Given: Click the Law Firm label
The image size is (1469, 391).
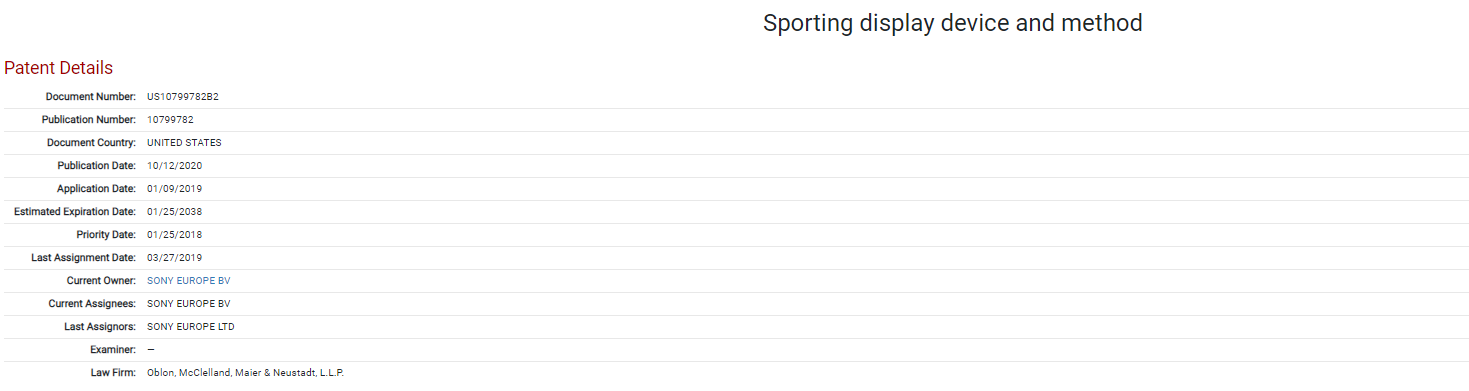Looking at the screenshot, I should (113, 373).
